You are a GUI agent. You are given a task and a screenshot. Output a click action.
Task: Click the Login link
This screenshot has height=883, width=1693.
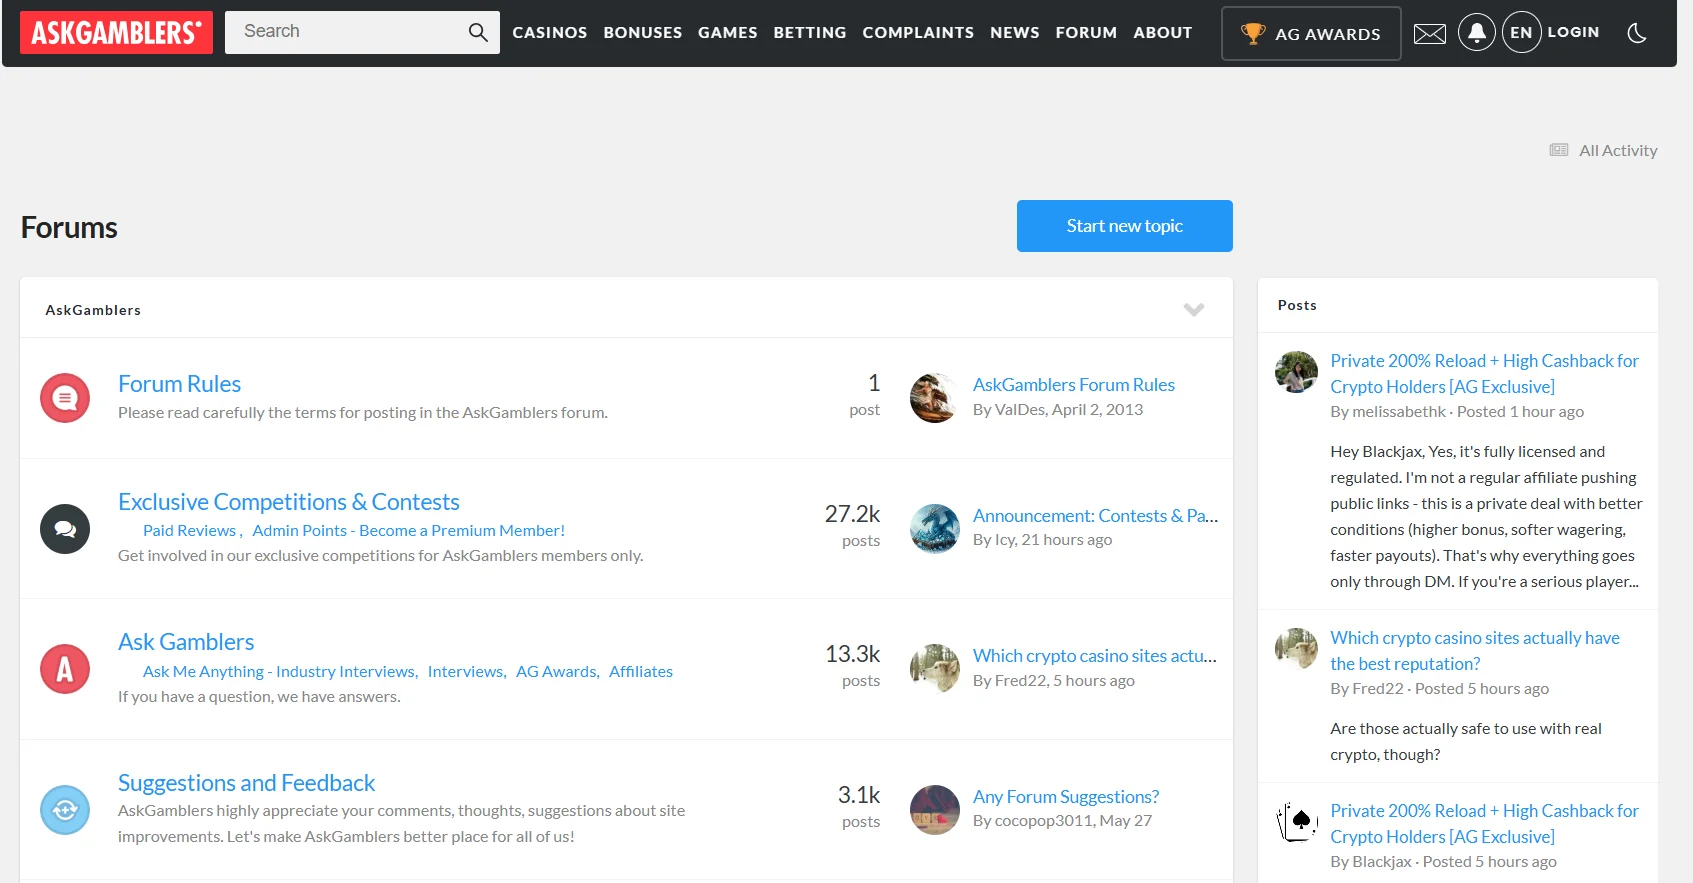click(1573, 32)
